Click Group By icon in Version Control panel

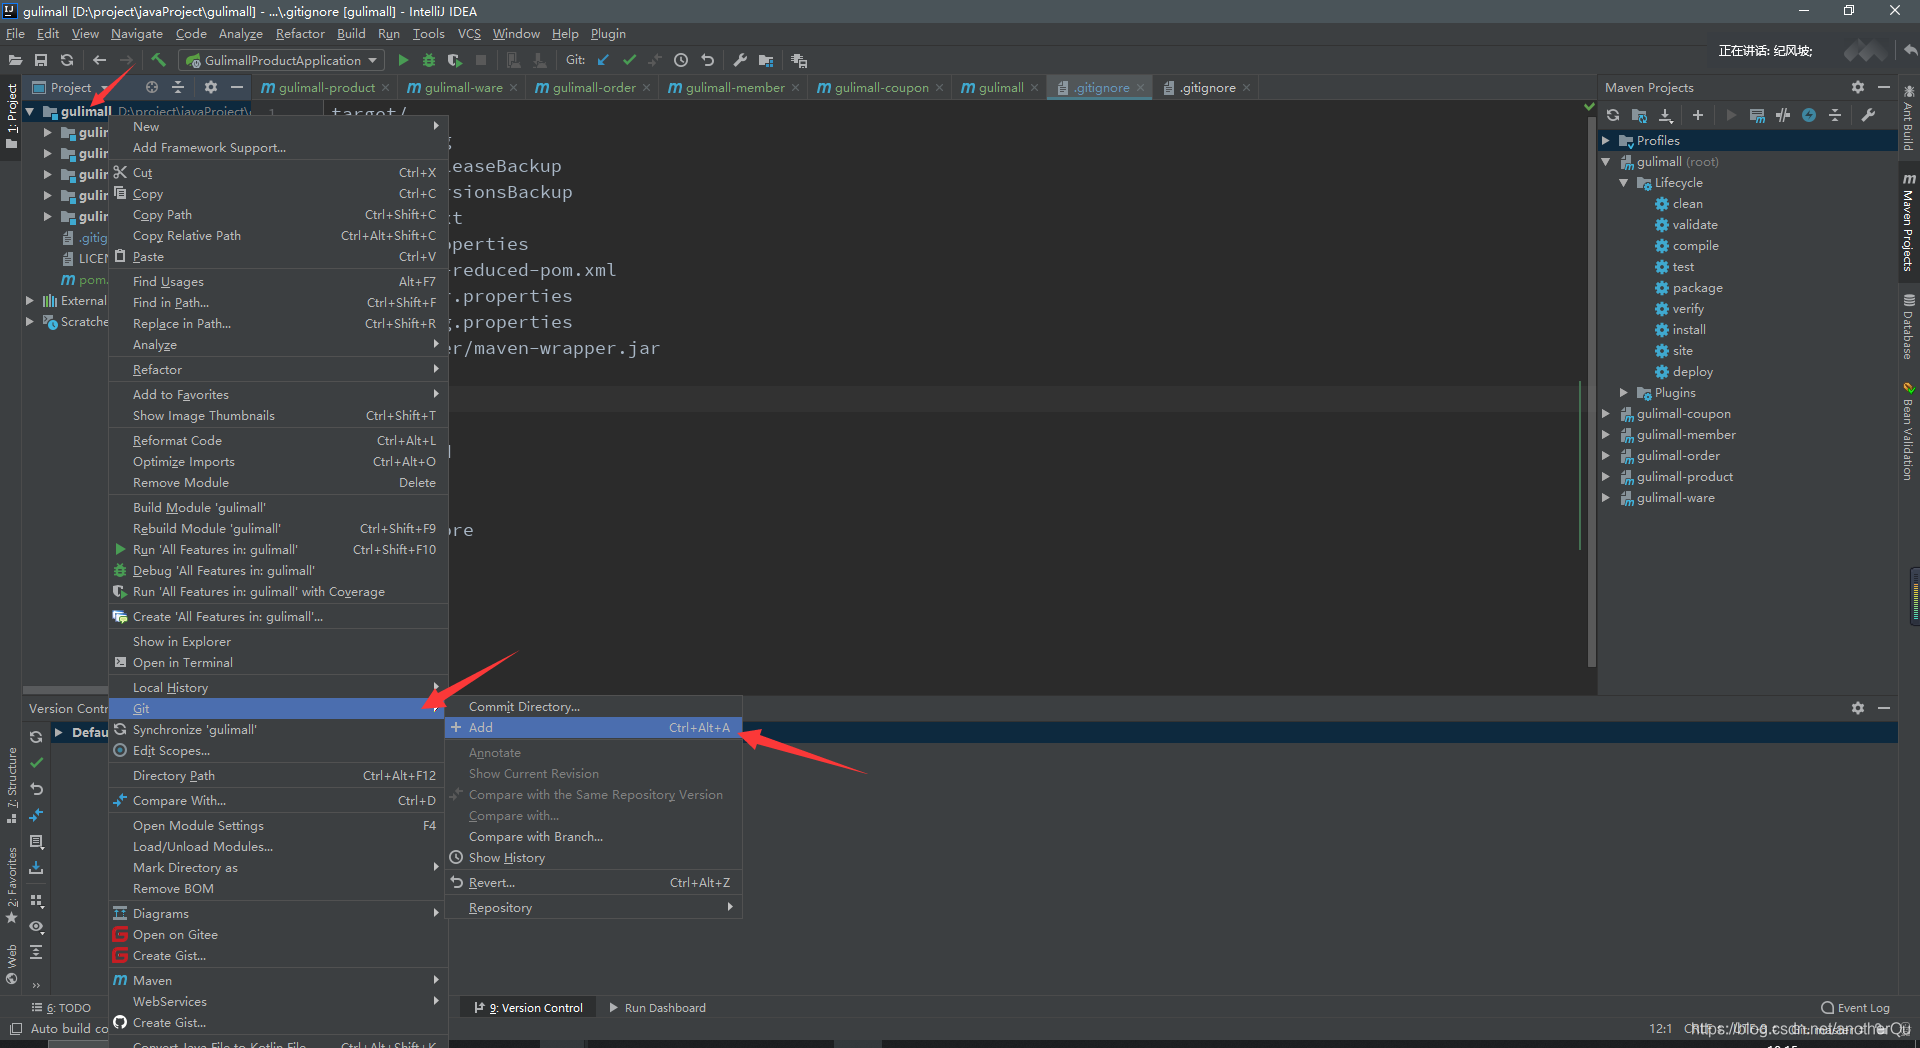pos(36,900)
